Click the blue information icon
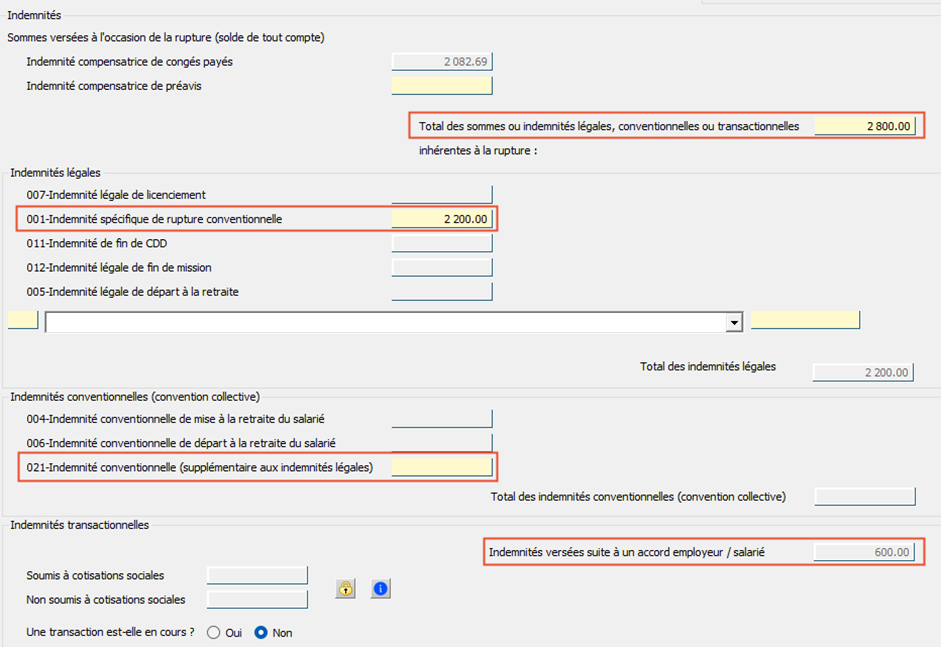This screenshot has width=941, height=647. coord(380,589)
